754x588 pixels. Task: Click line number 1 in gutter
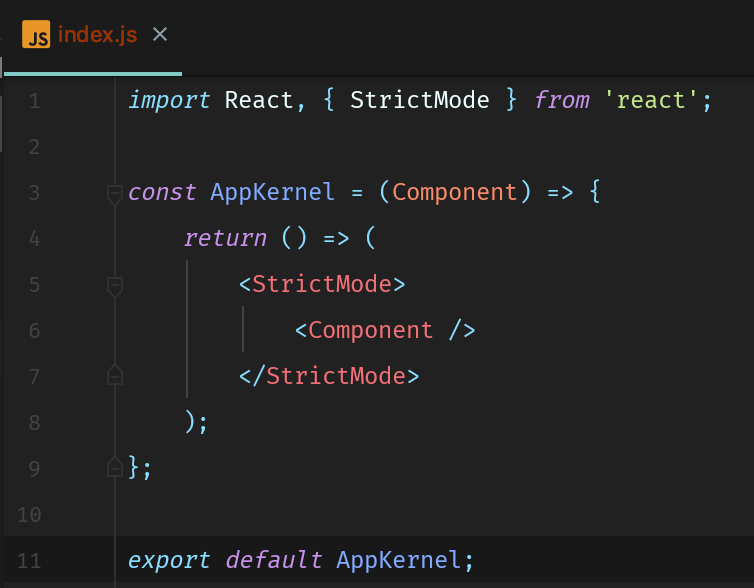click(35, 101)
